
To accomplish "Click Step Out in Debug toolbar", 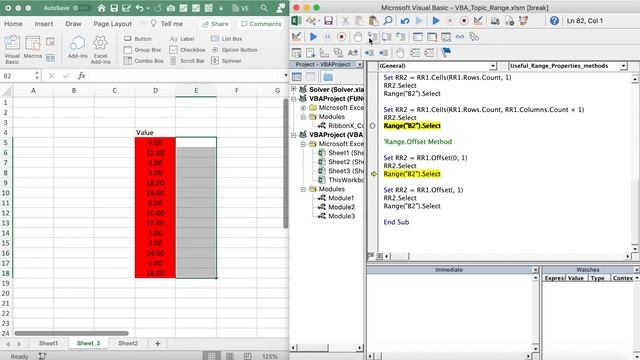I will [x=401, y=37].
